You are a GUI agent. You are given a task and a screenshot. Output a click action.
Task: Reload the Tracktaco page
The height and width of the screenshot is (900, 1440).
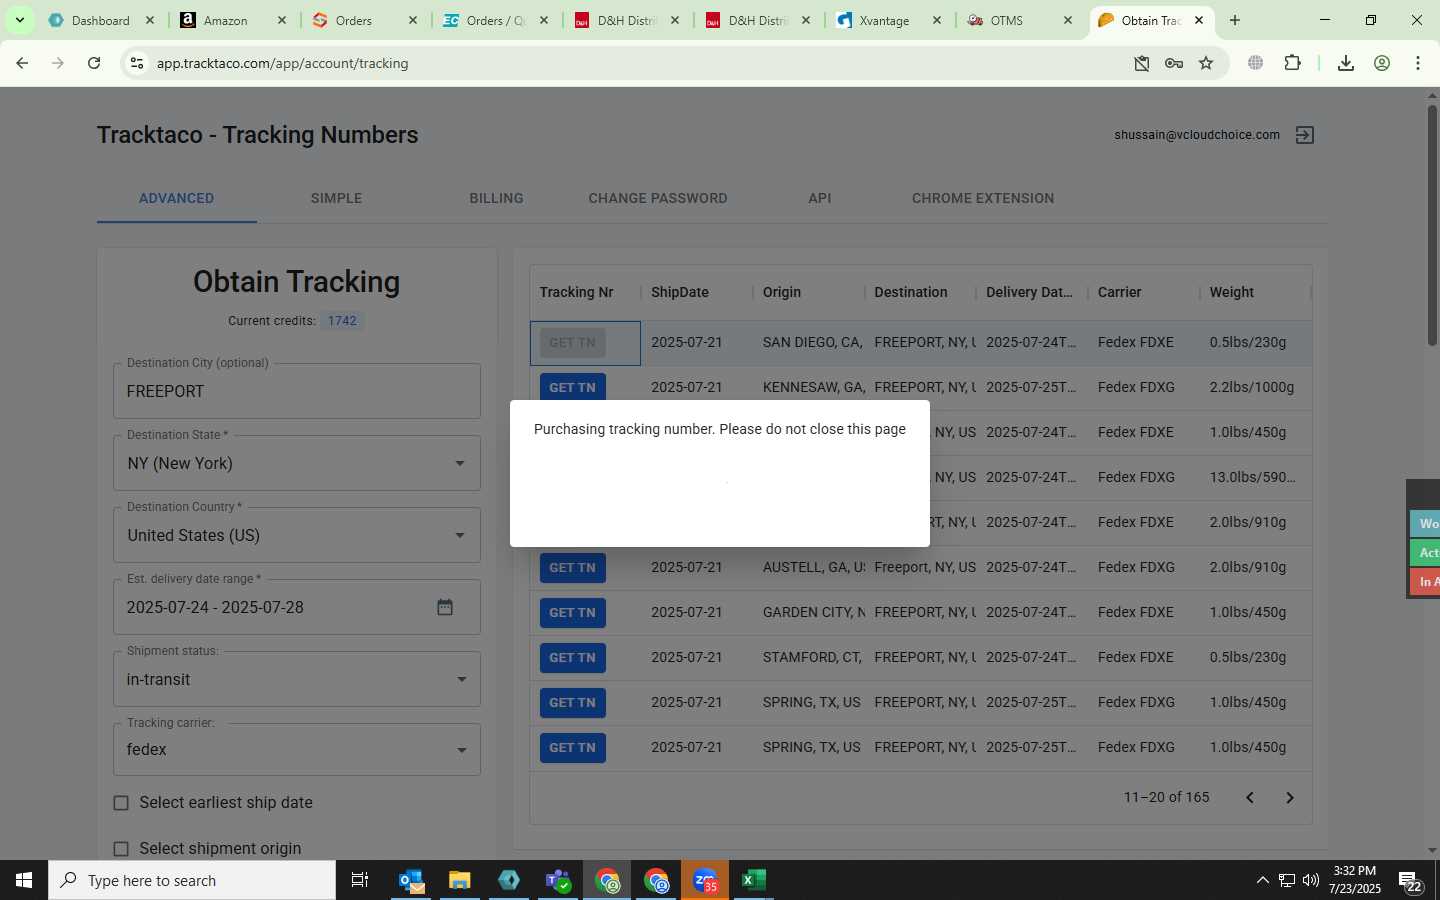point(94,63)
